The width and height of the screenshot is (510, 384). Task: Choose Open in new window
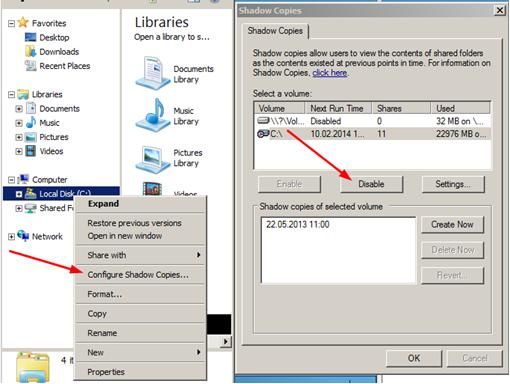[140, 236]
